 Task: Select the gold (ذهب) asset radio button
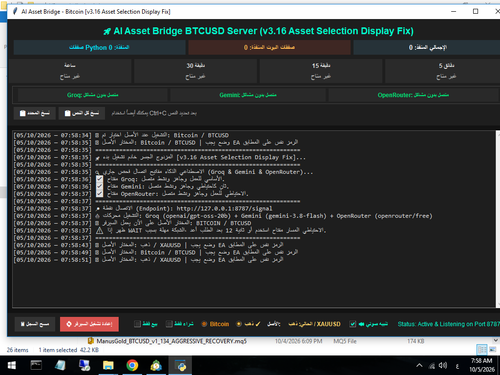239,324
